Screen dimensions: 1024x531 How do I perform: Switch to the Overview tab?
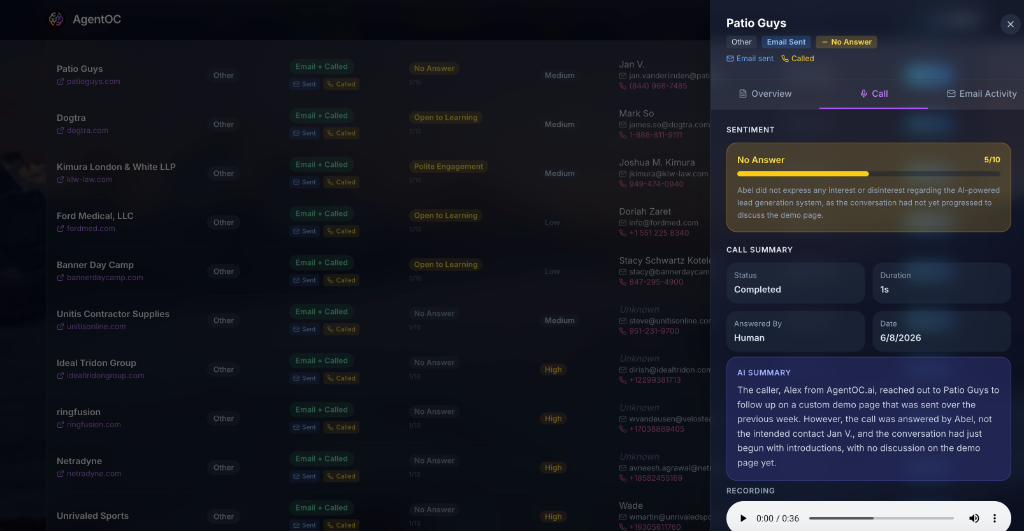[765, 94]
